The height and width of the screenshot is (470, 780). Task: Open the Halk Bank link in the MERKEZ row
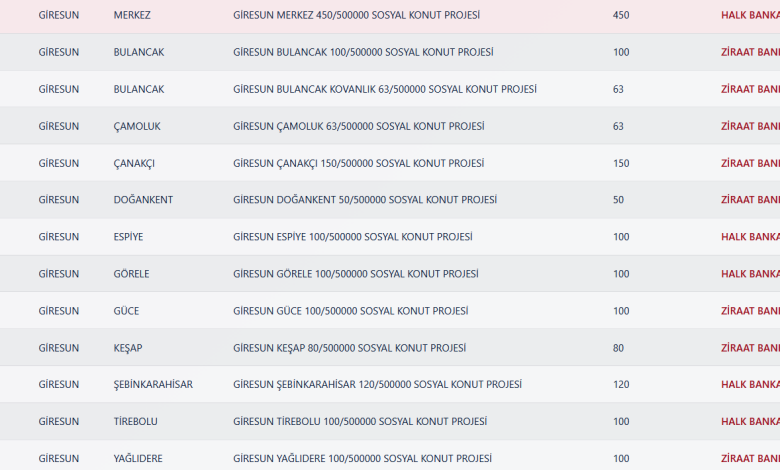click(749, 16)
